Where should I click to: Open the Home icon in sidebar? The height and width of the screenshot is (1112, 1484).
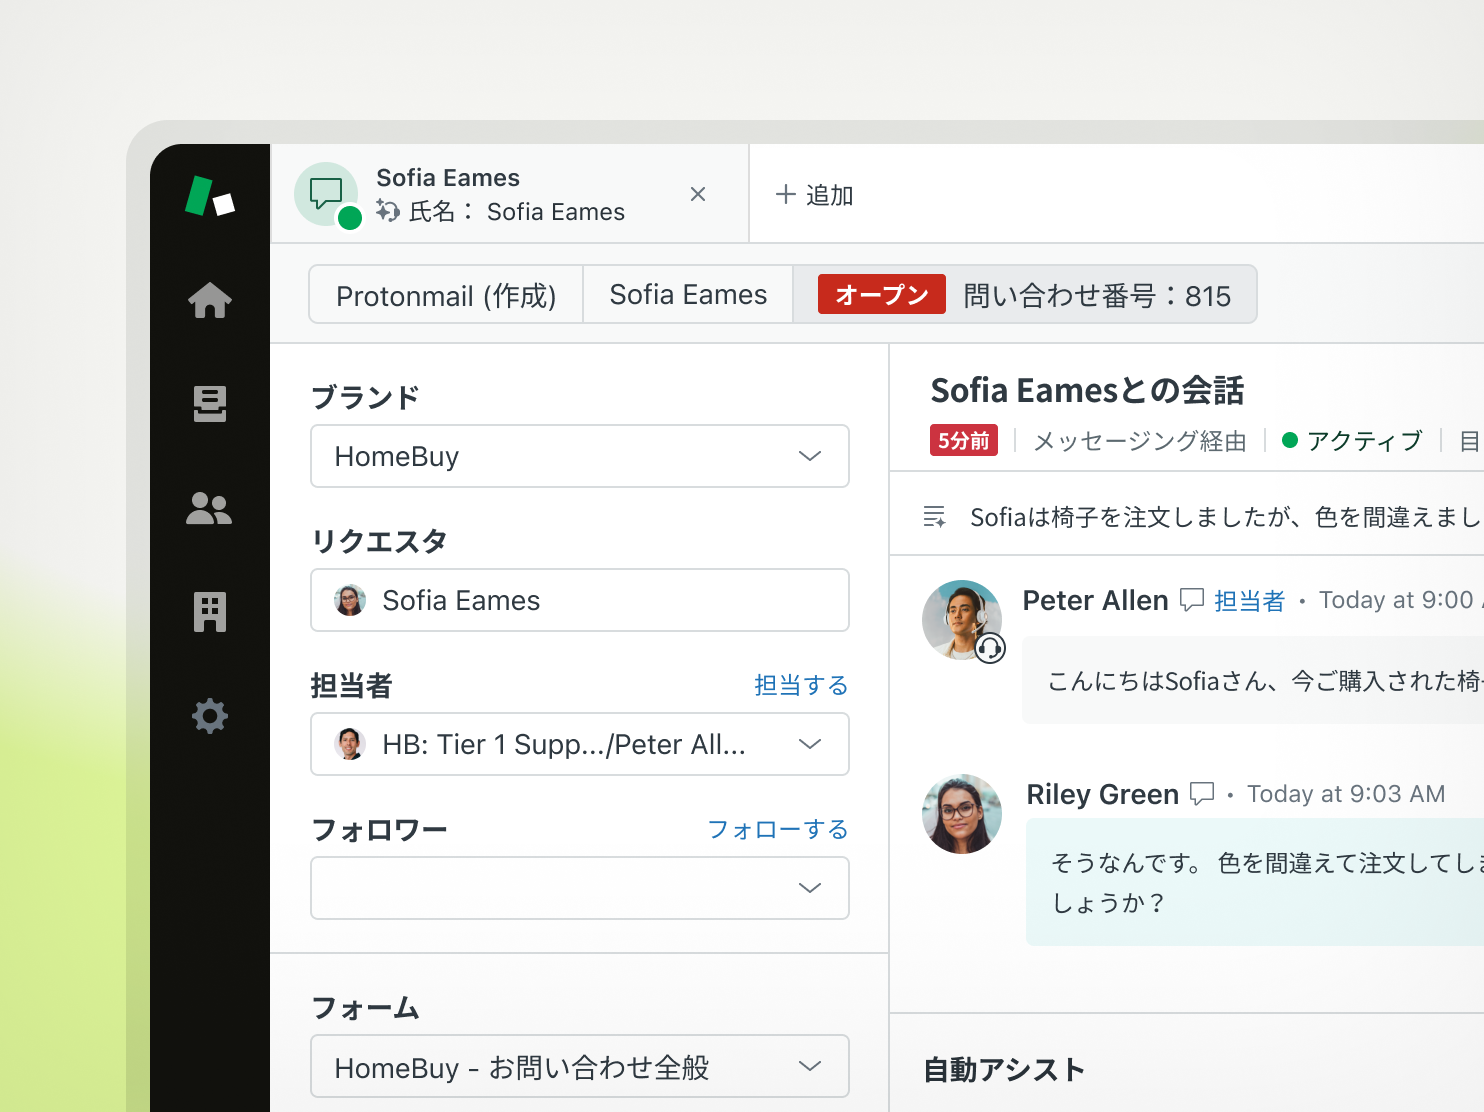click(x=210, y=300)
